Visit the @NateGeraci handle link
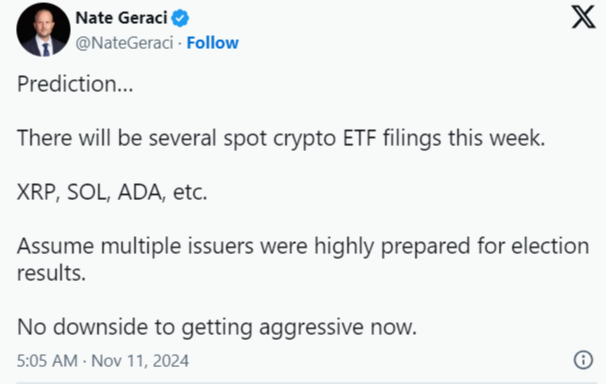 (x=124, y=43)
